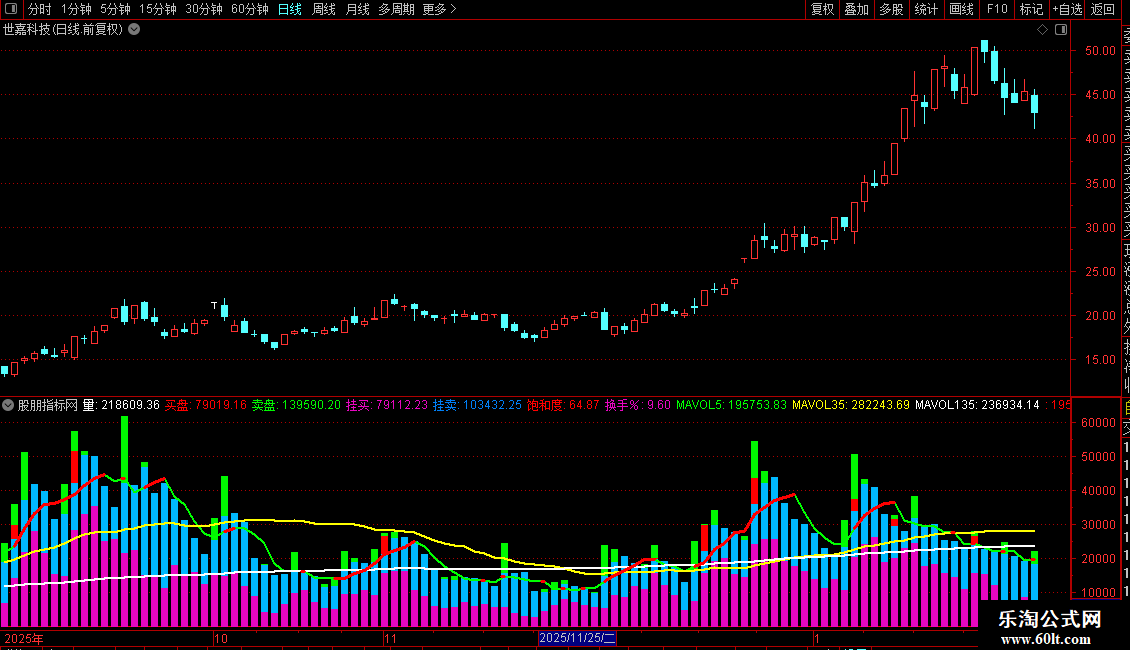Click the 饱和度: 64.87 value

pyautogui.click(x=563, y=405)
